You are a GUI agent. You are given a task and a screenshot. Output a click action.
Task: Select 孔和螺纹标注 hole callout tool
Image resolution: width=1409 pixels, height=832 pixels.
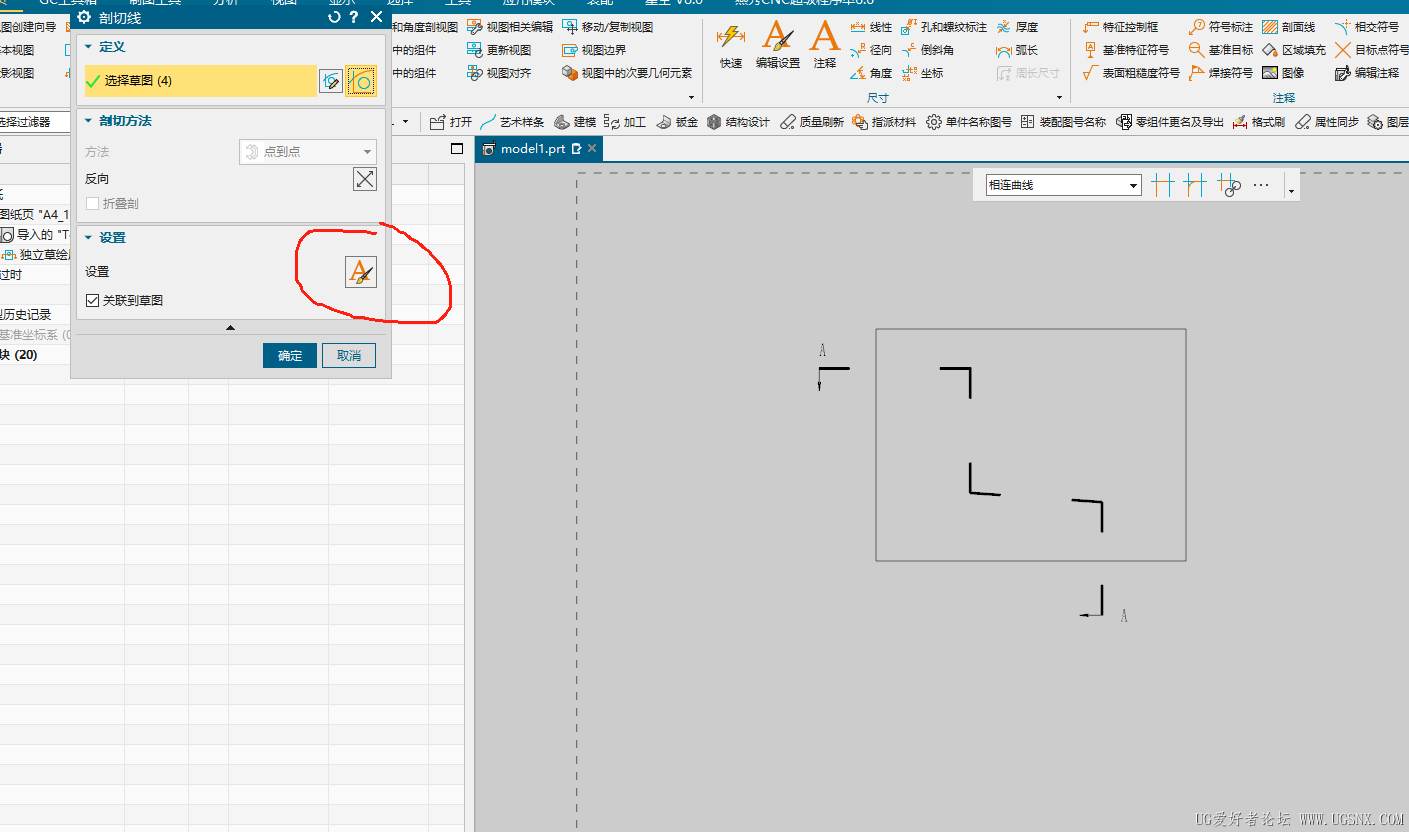pos(944,27)
